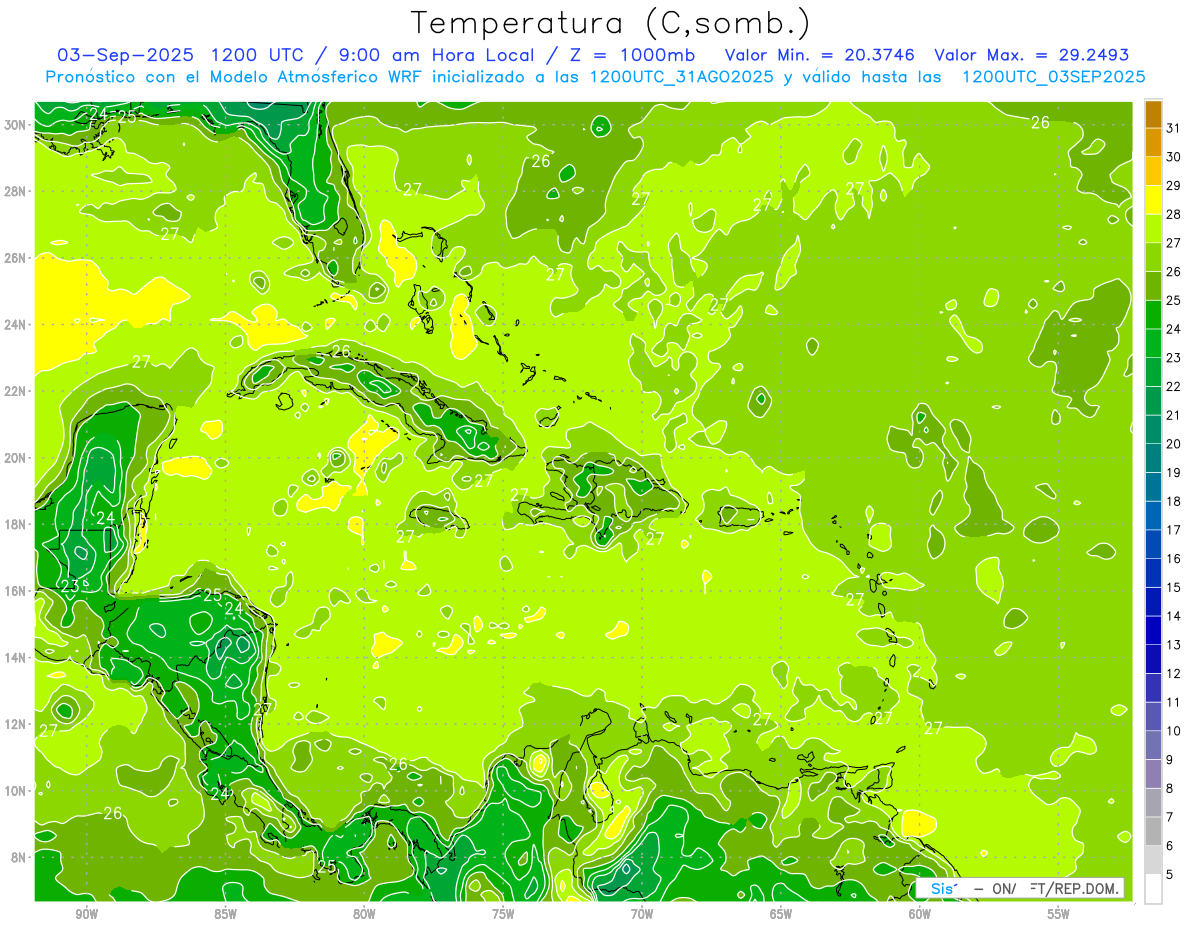Click the 'Z = 1000mb' level text
Viewport: 1200px width, 927px height.
630,55
